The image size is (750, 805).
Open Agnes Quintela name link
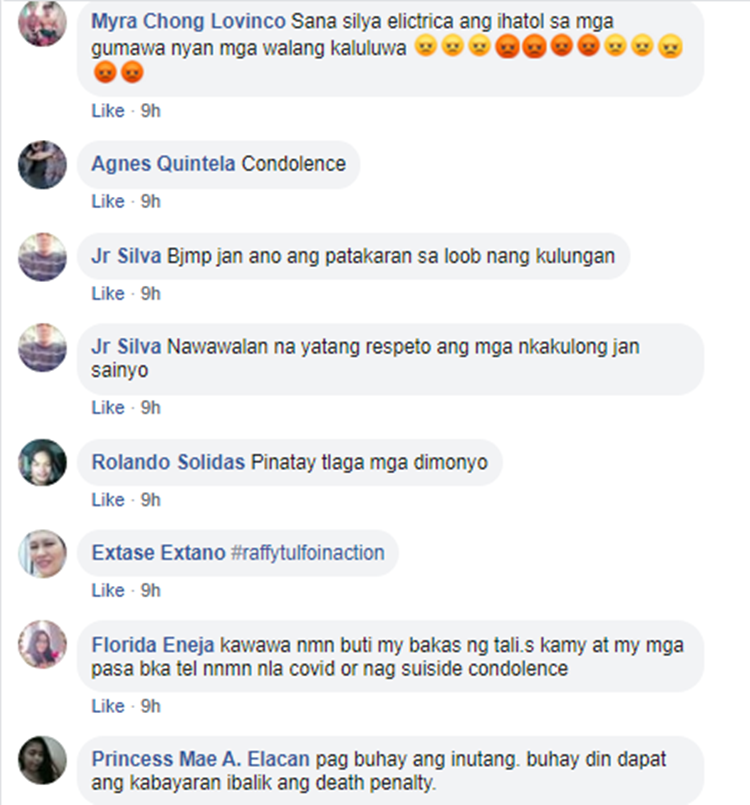click(163, 164)
